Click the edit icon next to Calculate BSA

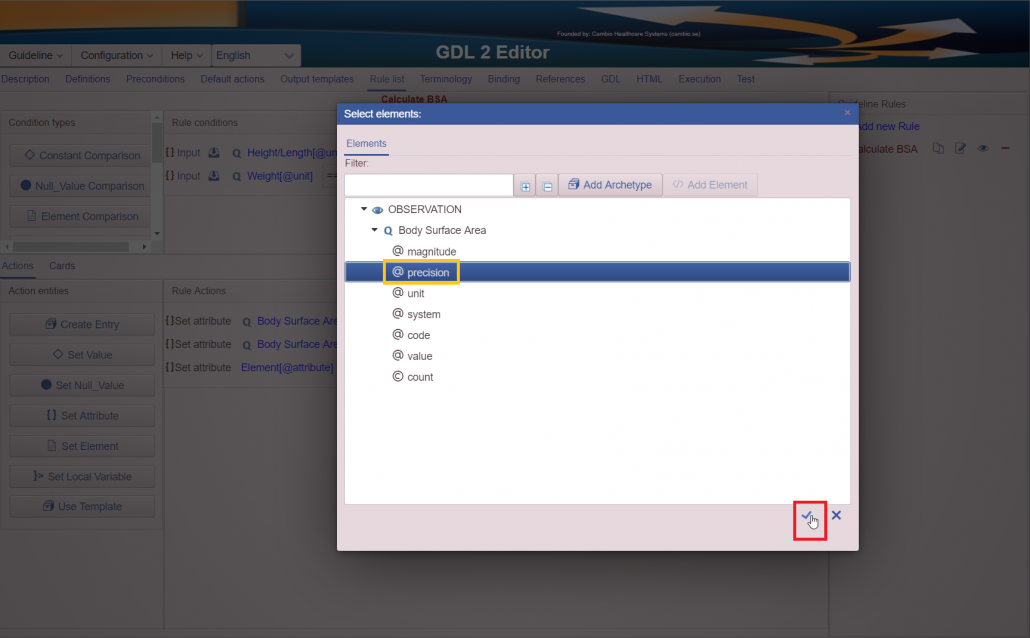(961, 149)
